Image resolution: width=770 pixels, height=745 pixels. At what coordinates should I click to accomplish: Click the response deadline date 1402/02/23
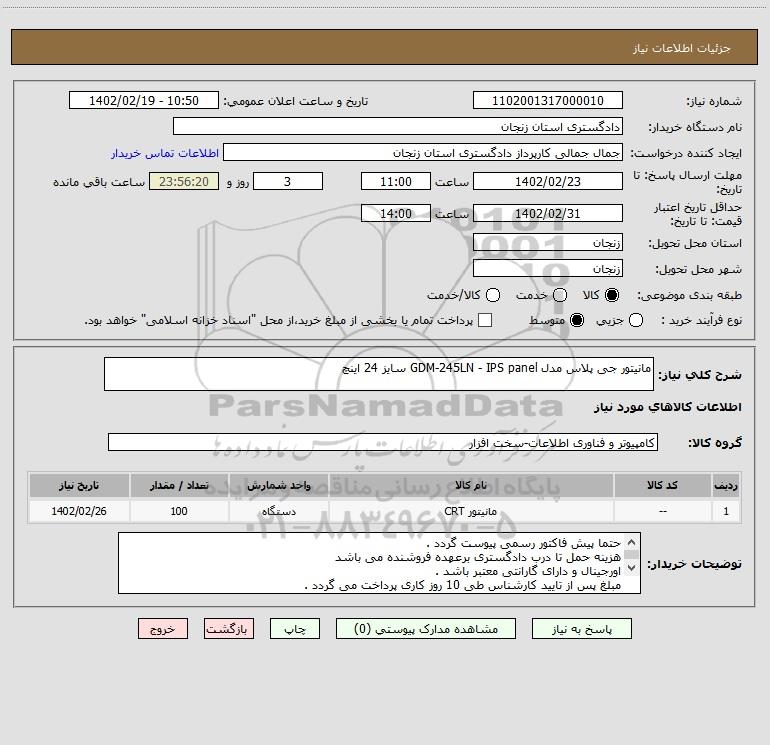pyautogui.click(x=548, y=181)
